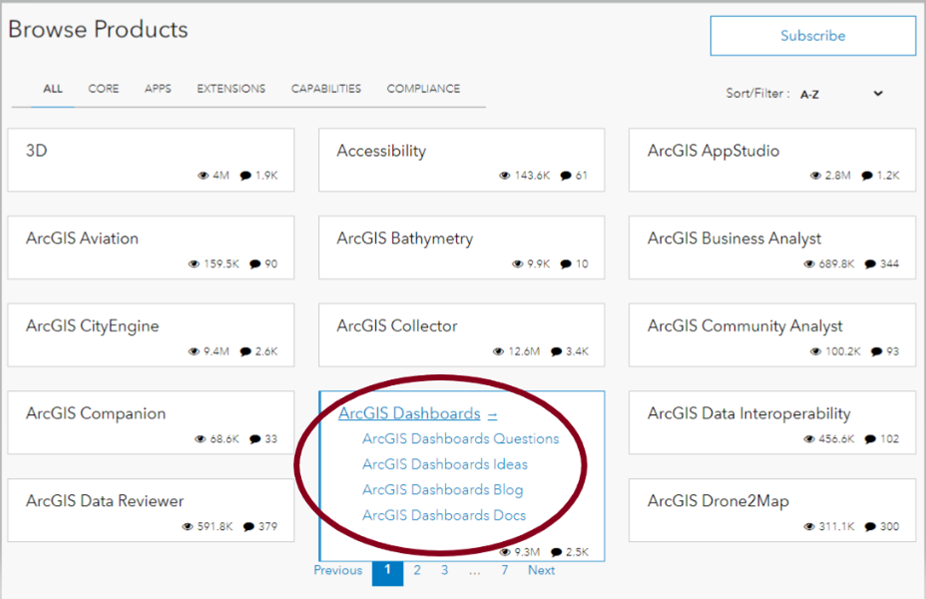Open the ArcGIS CityEngine card
Screen dimensions: 926x599
(151, 335)
